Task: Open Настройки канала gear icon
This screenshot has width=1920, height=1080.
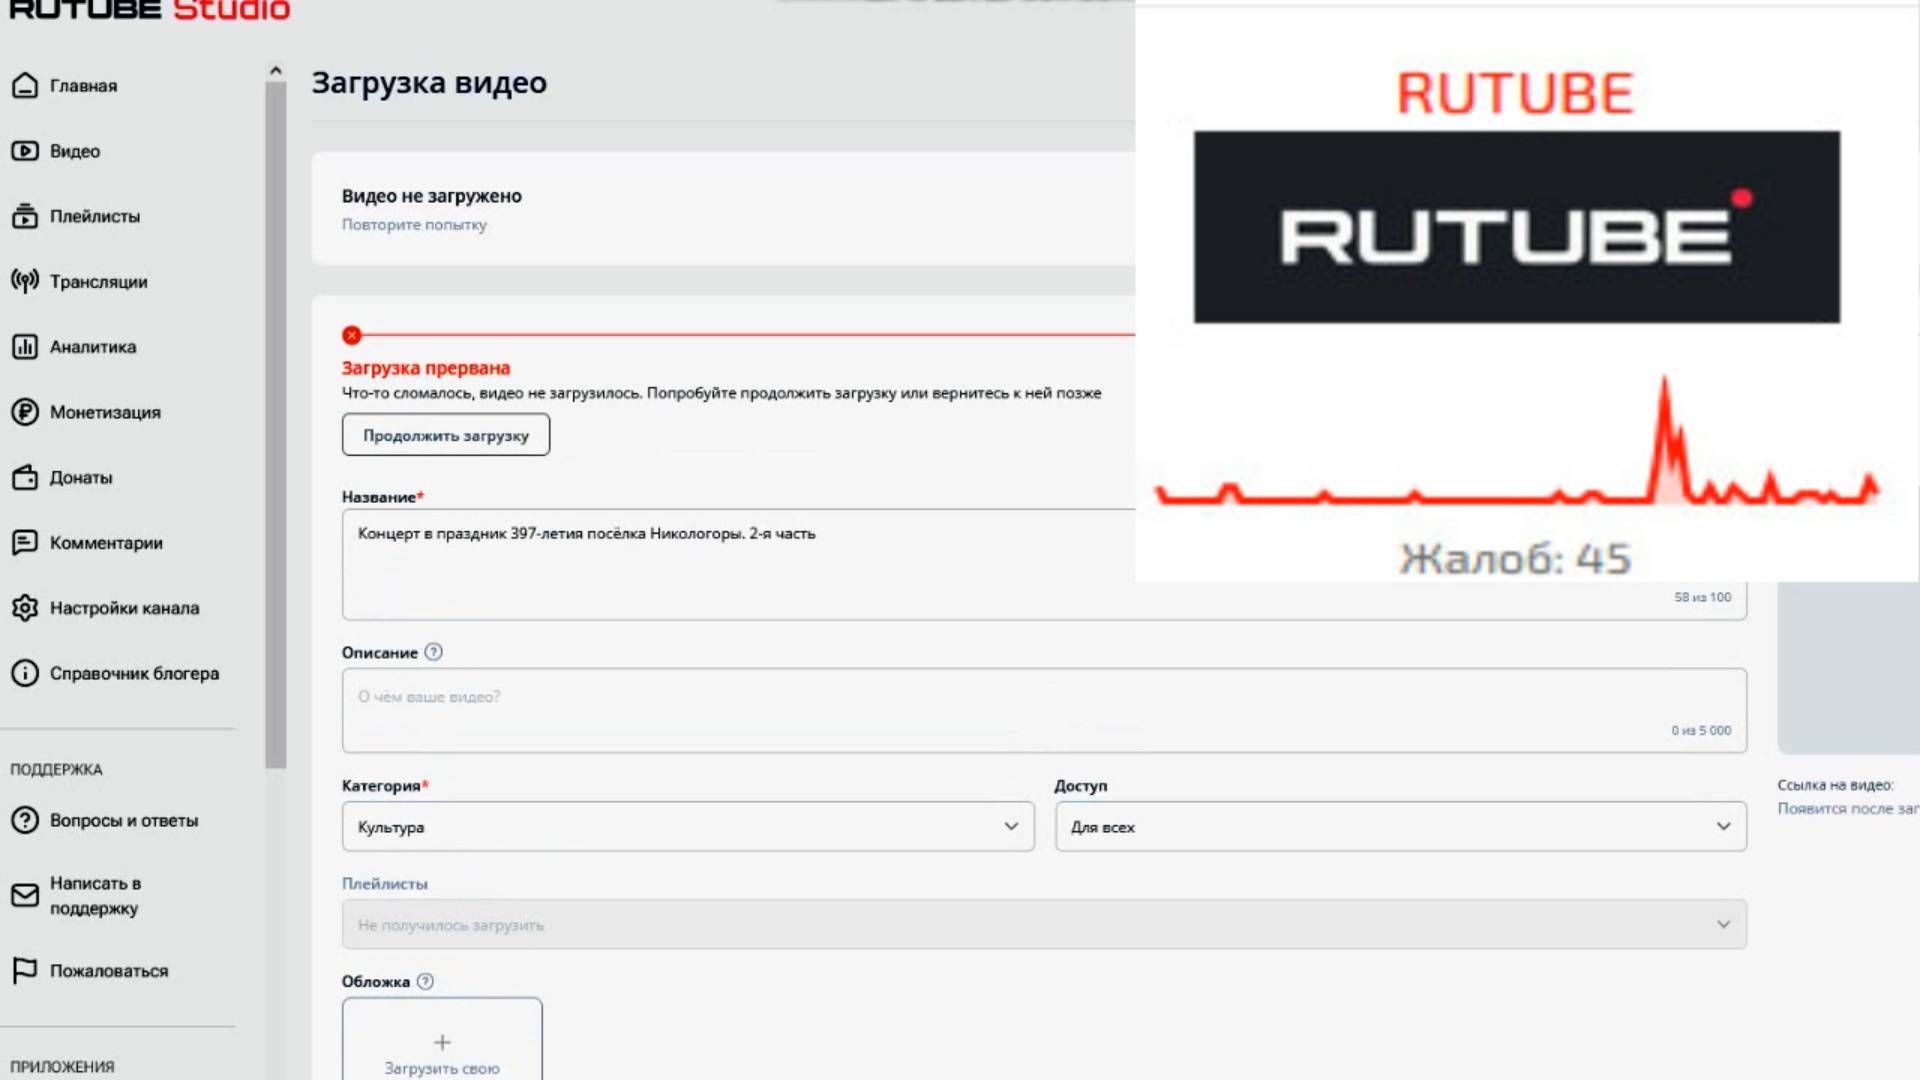Action: [25, 608]
